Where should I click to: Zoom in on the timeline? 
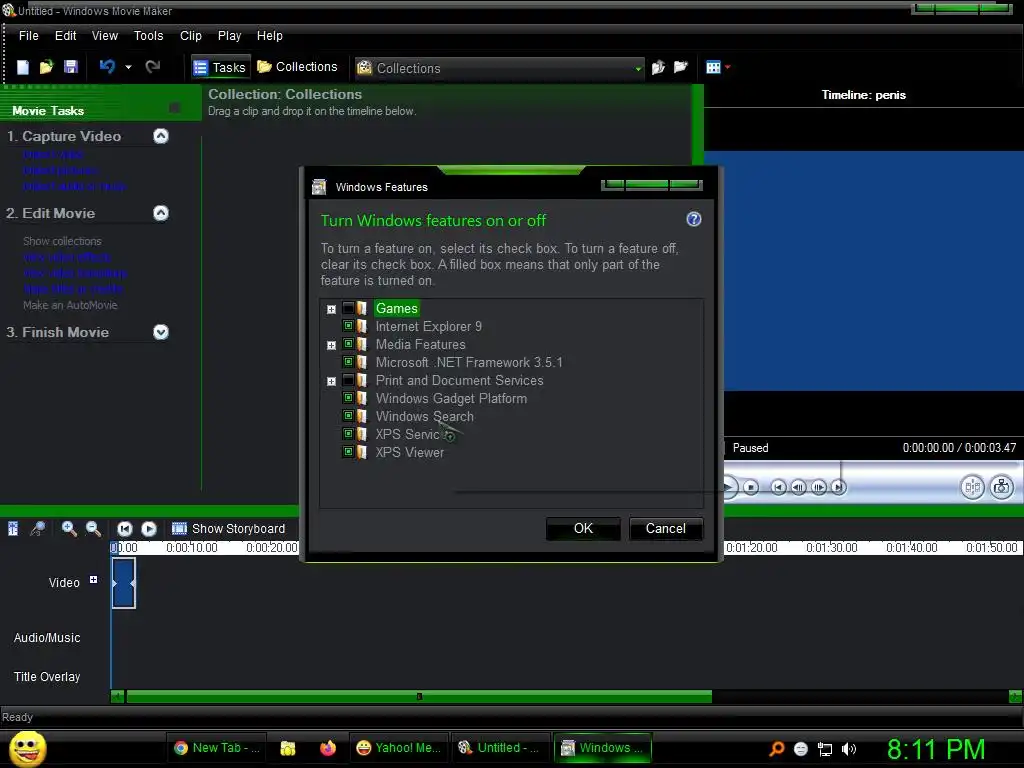point(69,528)
